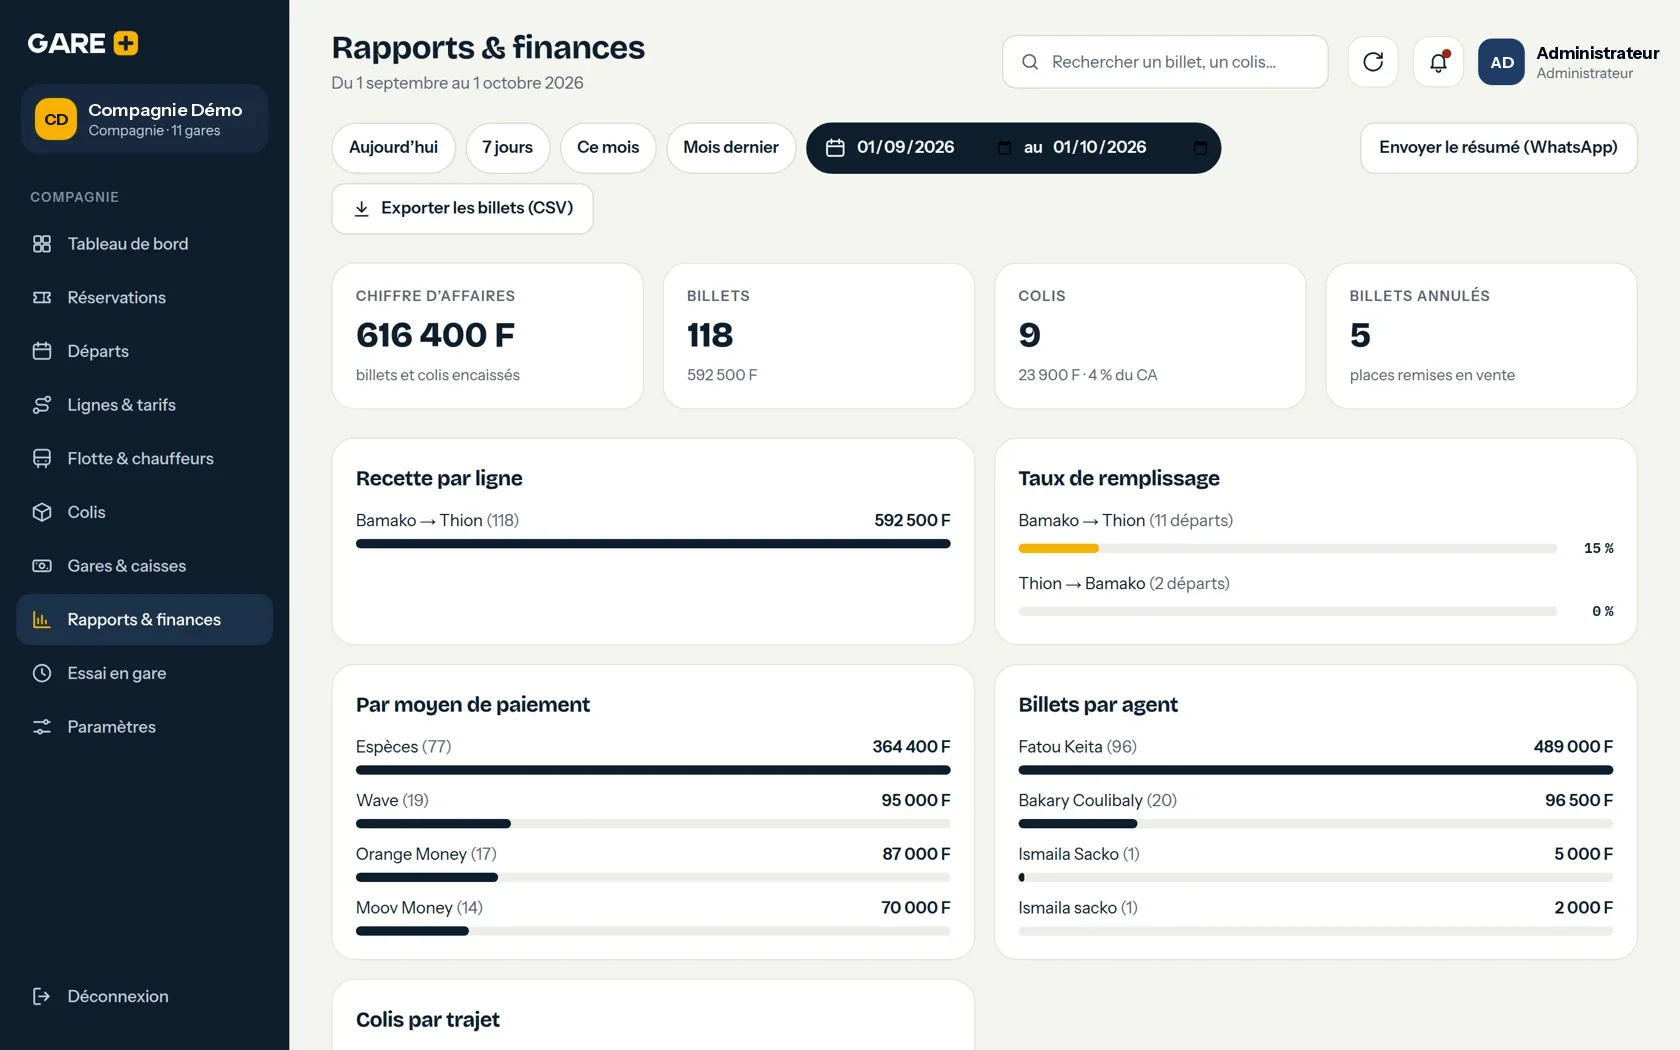
Task: Click the "Ismaila sacko (1)" 2 000 F row
Action: (x=1315, y=918)
